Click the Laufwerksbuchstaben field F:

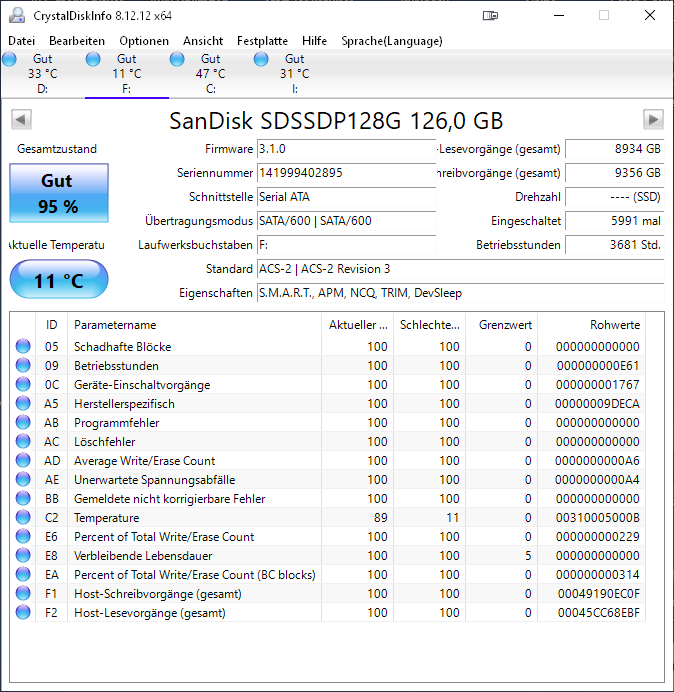pyautogui.click(x=346, y=244)
